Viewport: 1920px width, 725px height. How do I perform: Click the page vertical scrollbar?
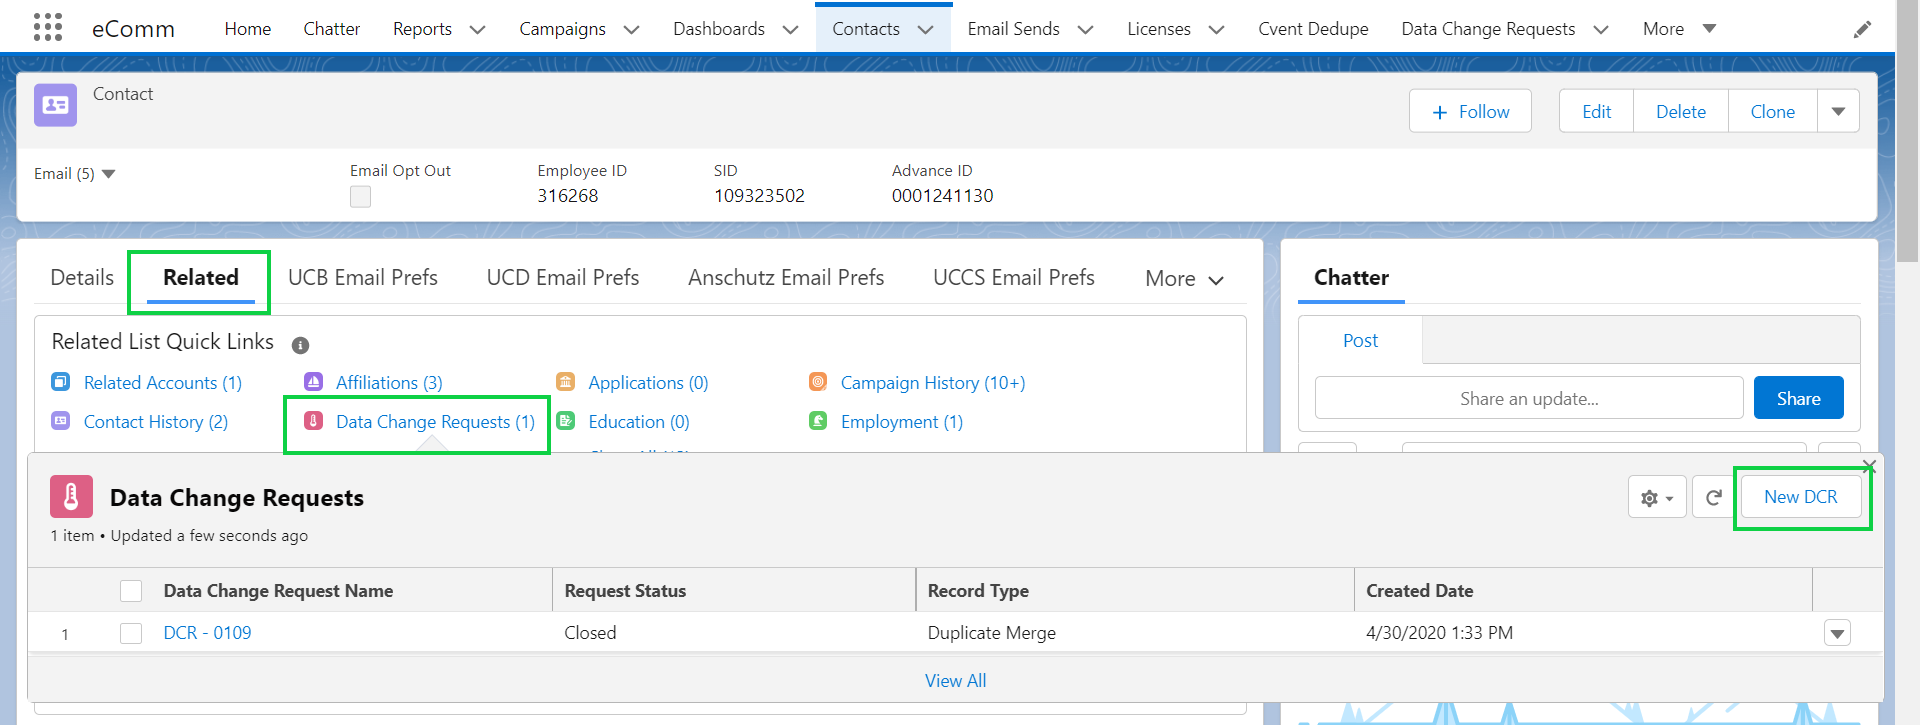[x=1908, y=130]
